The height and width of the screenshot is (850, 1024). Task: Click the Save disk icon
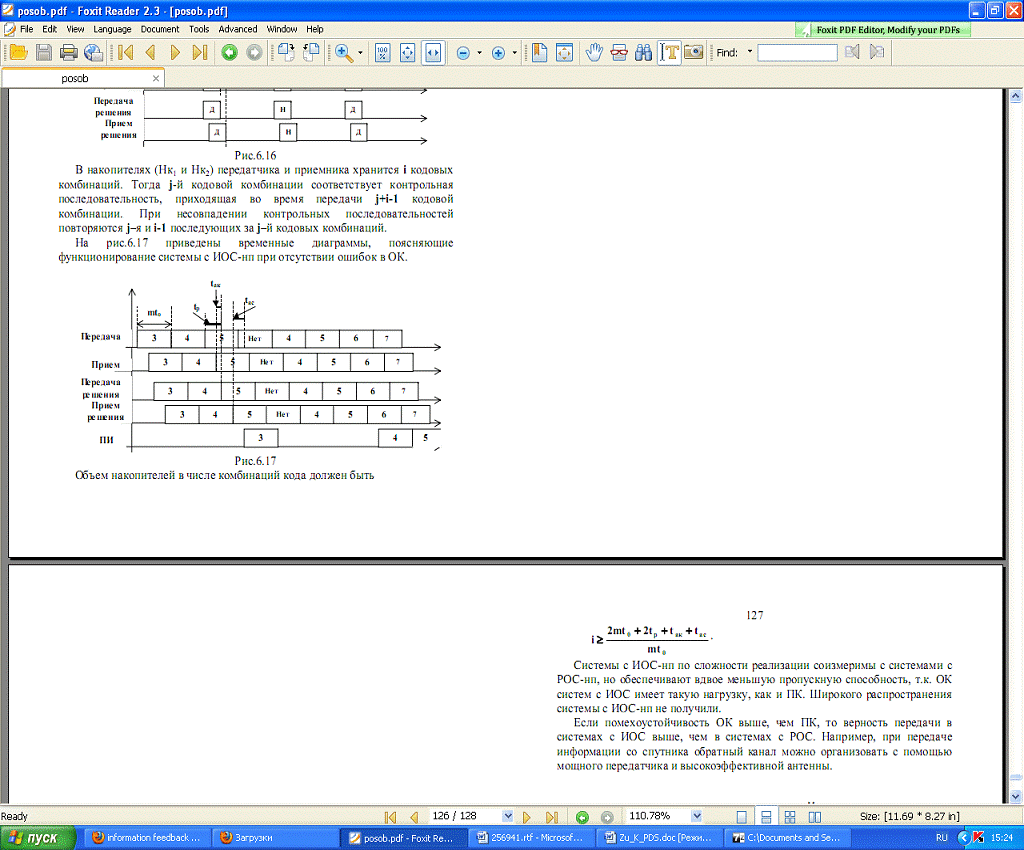[44, 52]
